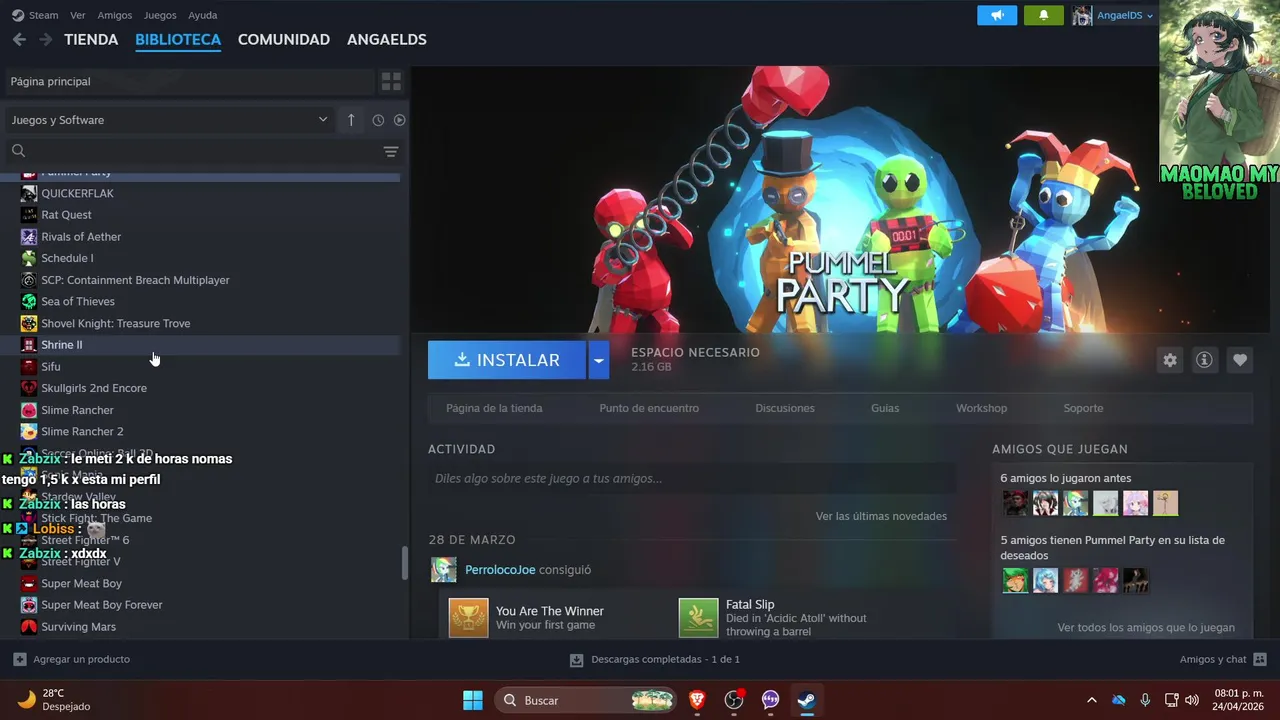The height and width of the screenshot is (720, 1280).
Task: Select Shrine II in library list
Action: point(200,345)
